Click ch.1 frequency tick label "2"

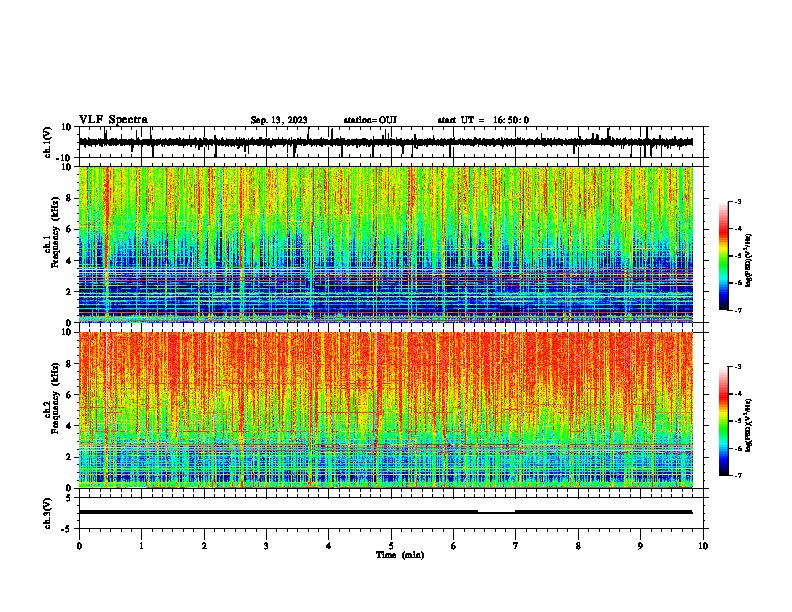[69, 292]
